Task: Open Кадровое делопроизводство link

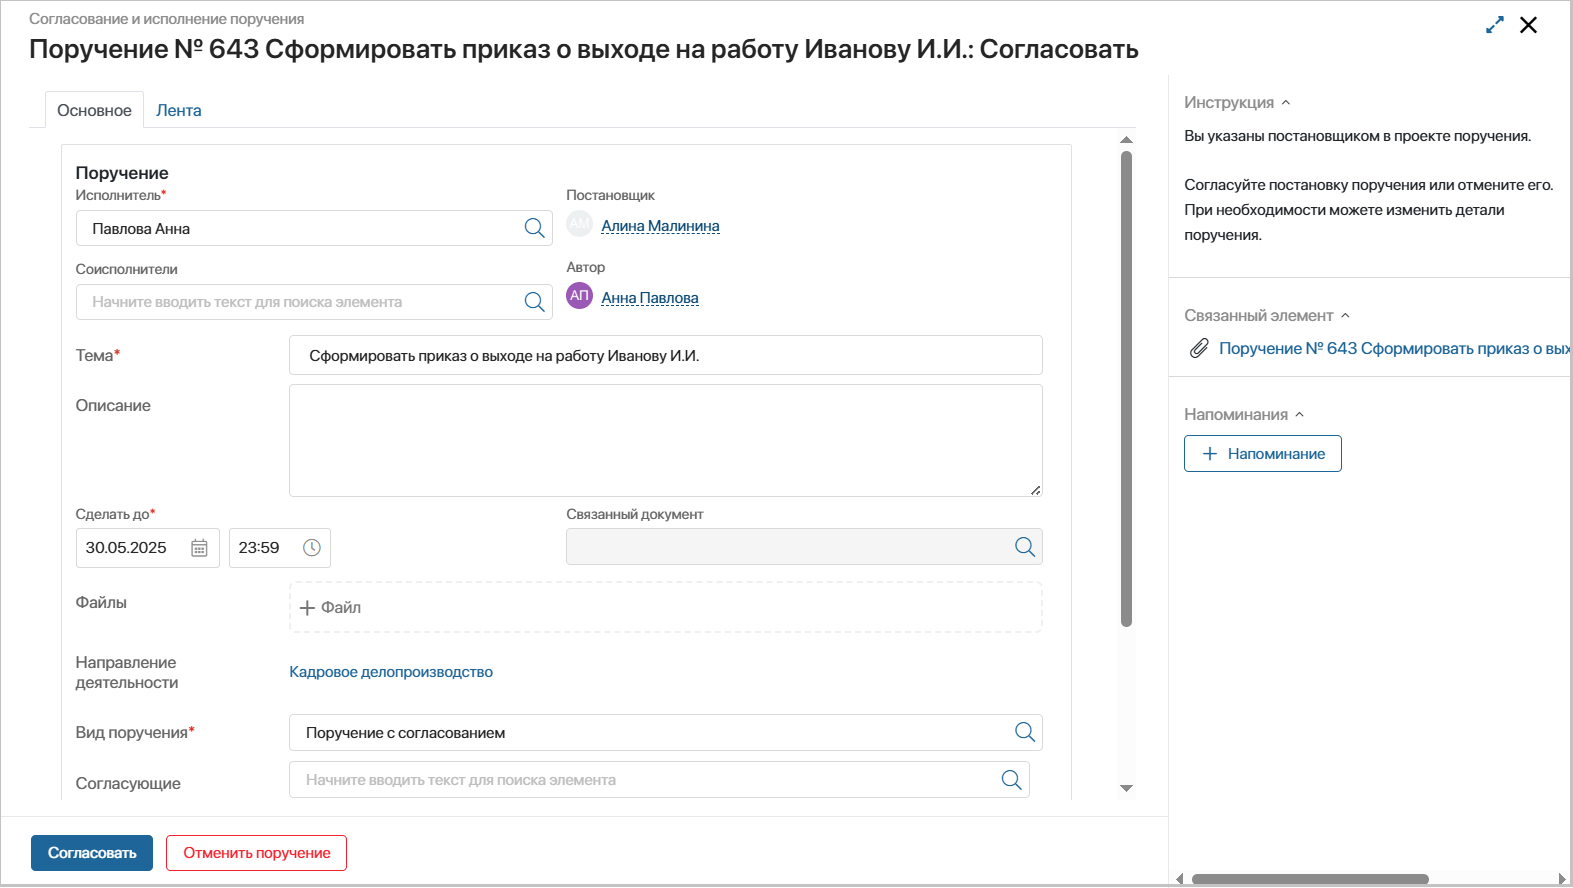Action: click(x=390, y=672)
